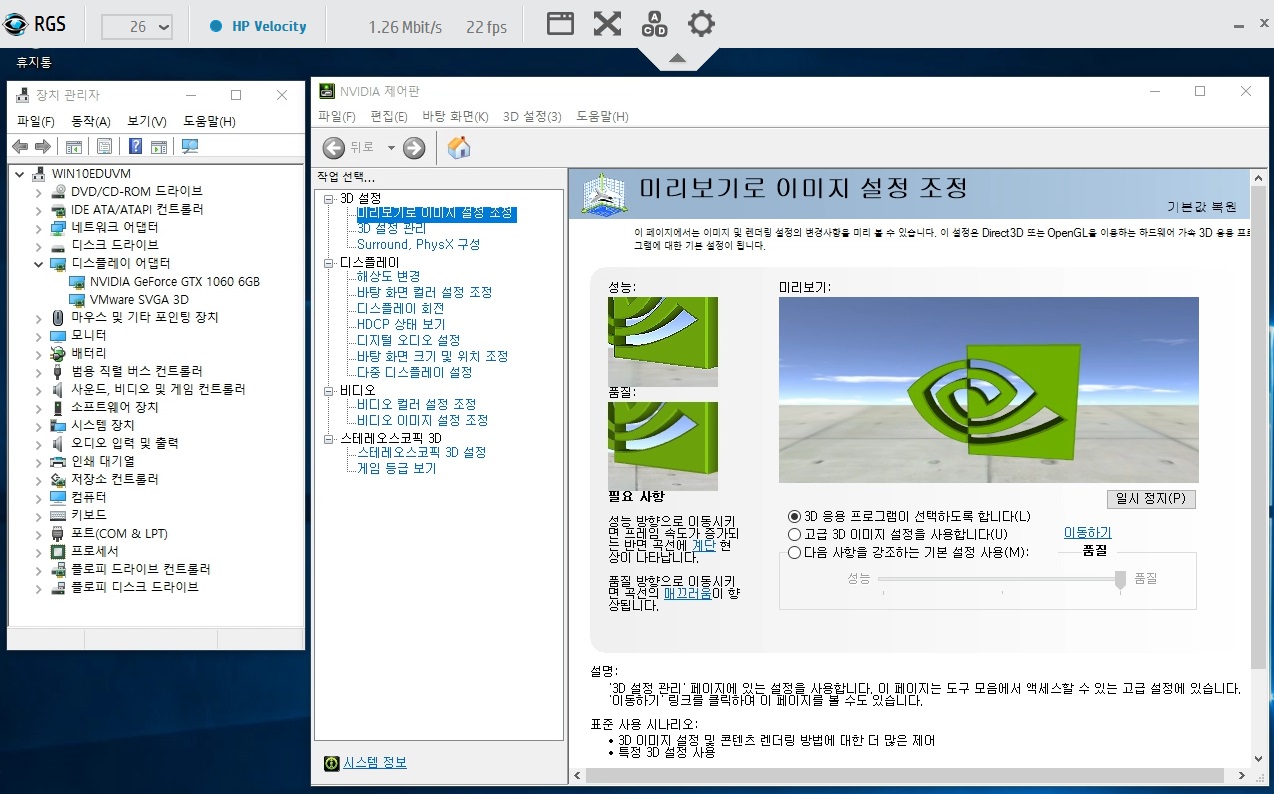Open the RGS window layout icon
1274x794 pixels.
(x=560, y=24)
